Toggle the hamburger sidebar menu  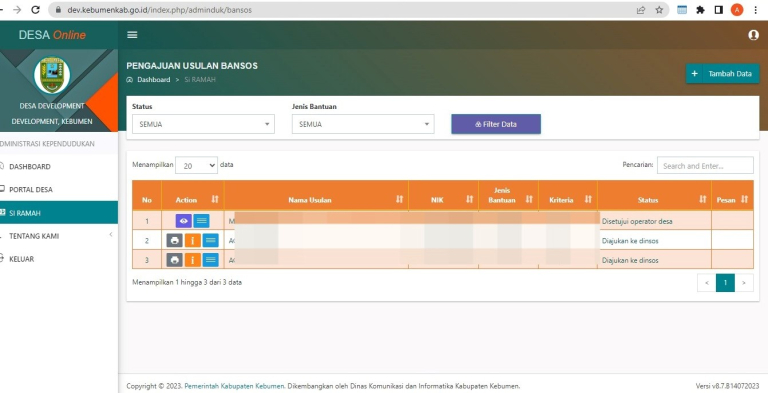pyautogui.click(x=132, y=35)
